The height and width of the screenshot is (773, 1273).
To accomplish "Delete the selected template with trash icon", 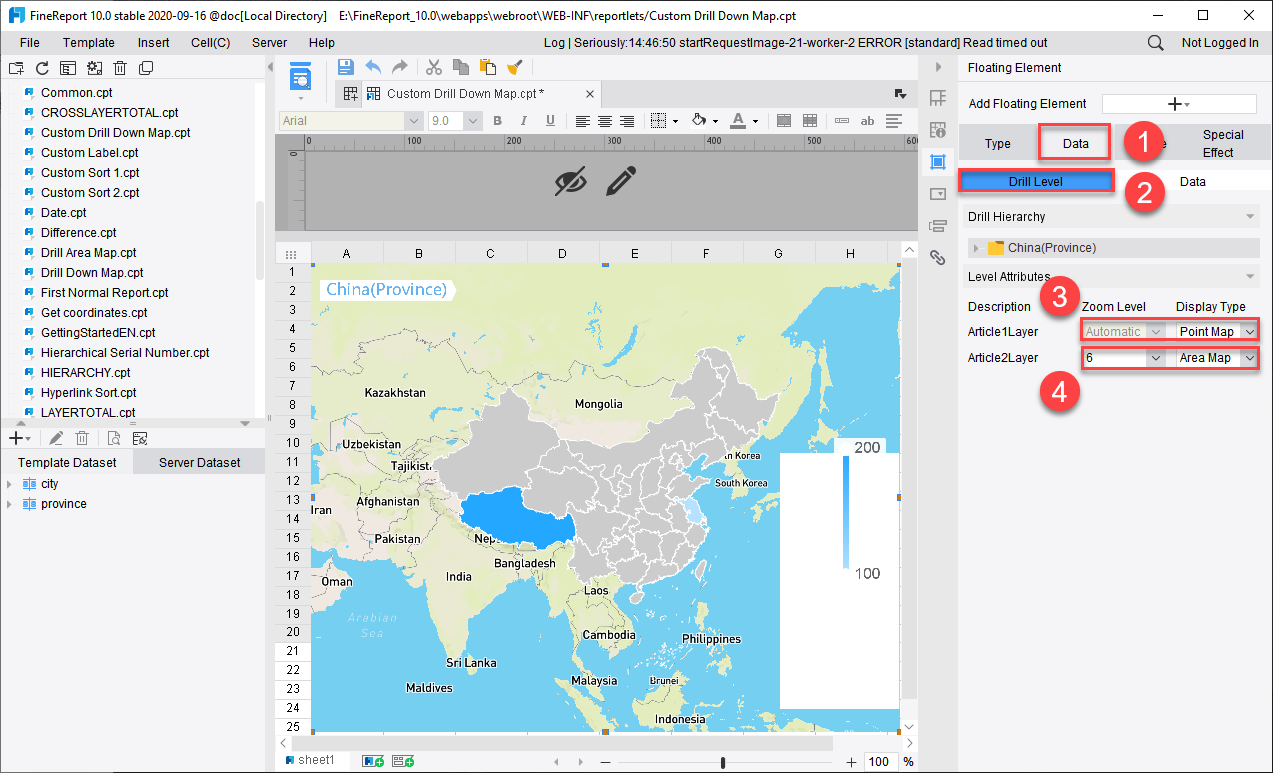I will 120,68.
